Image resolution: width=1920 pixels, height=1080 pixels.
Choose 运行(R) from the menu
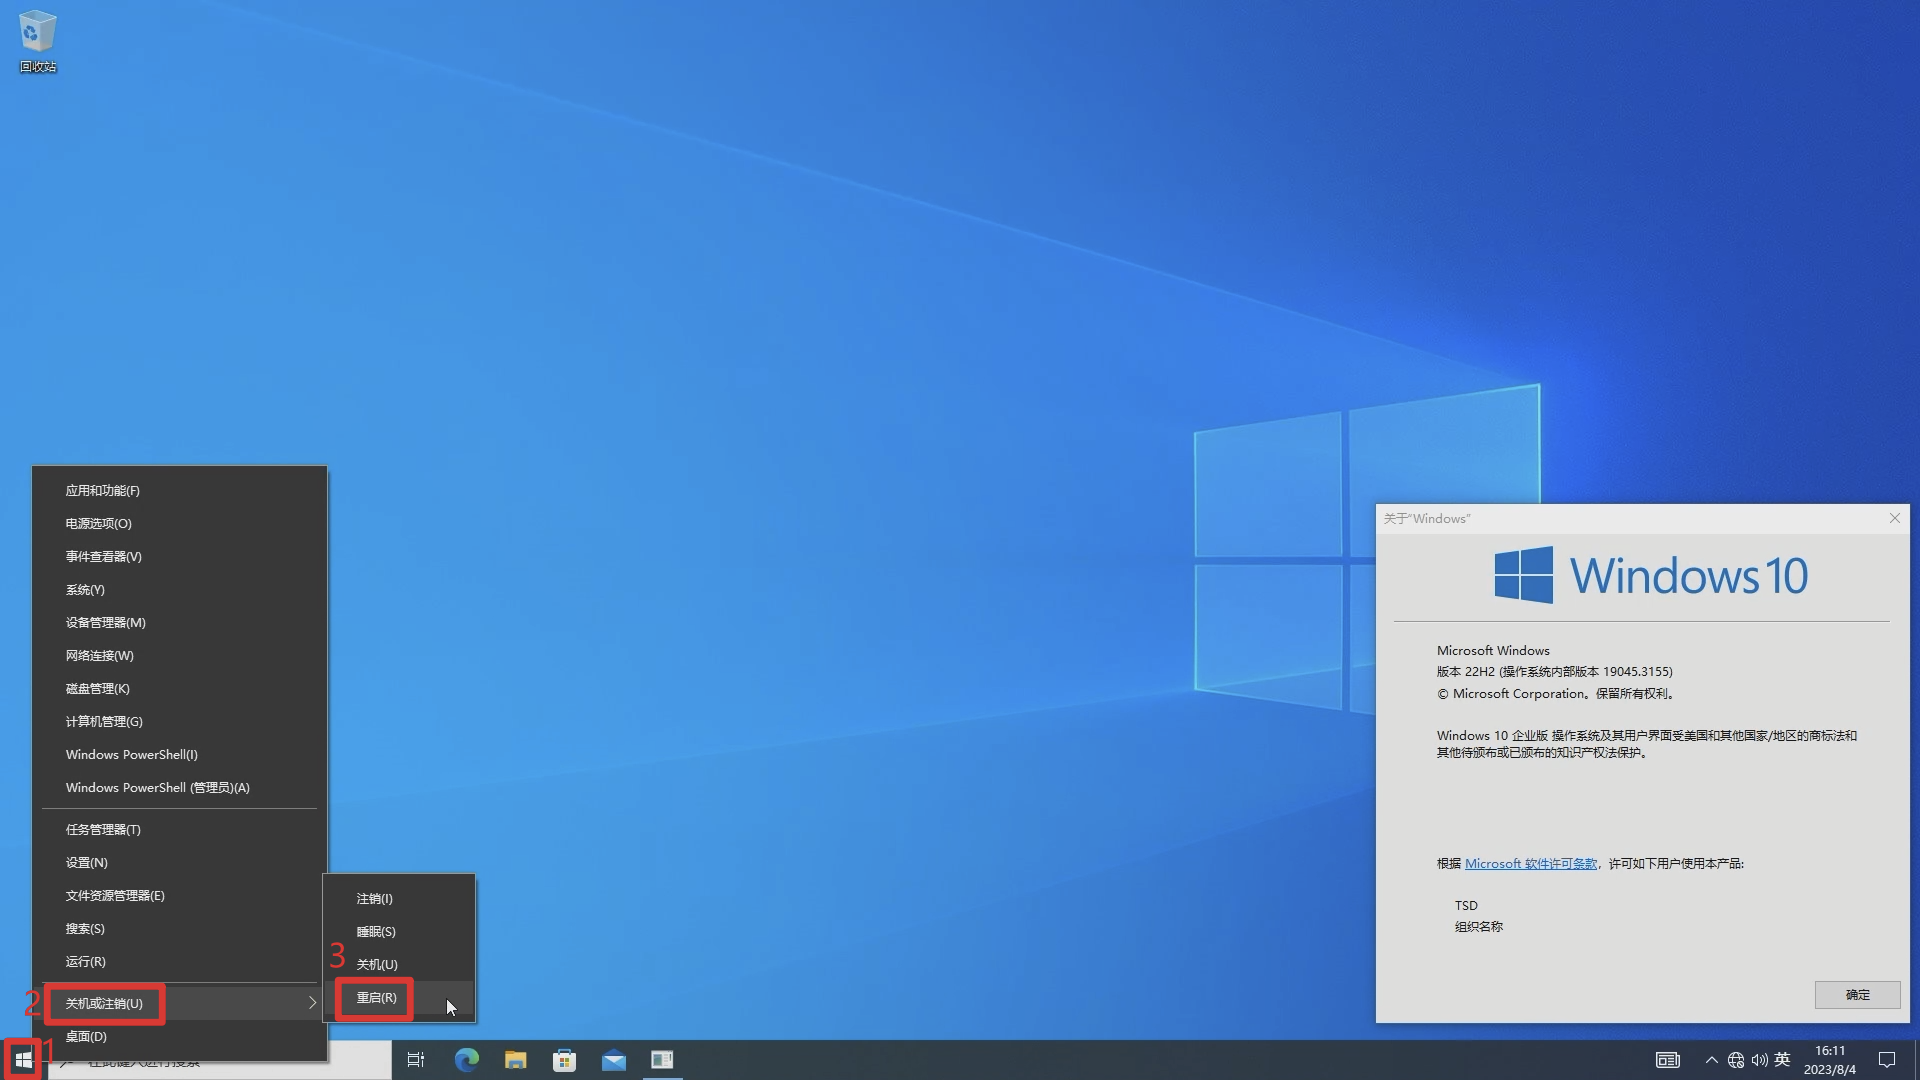[180, 962]
